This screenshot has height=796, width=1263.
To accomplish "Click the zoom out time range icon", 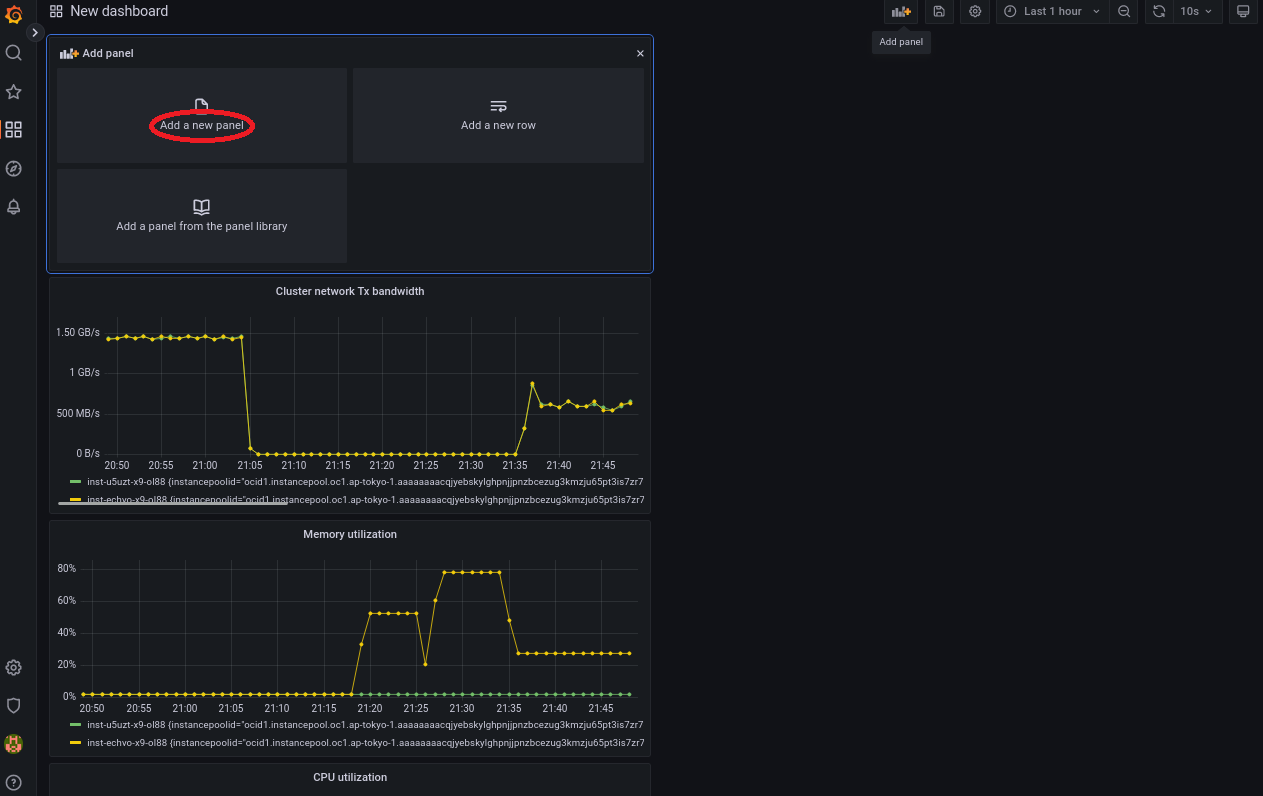I will point(1124,12).
